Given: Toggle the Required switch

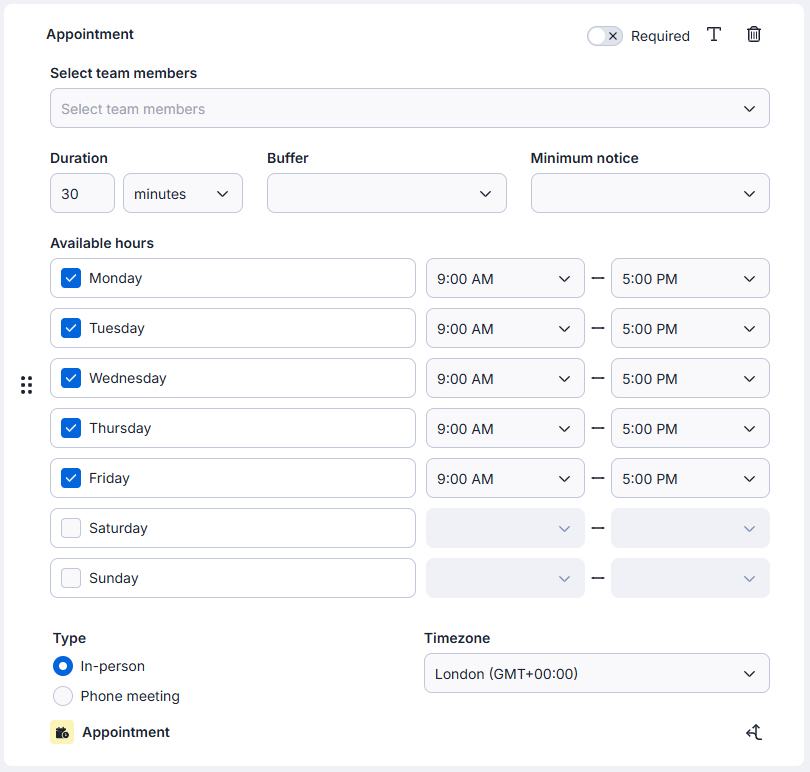Looking at the screenshot, I should [605, 36].
